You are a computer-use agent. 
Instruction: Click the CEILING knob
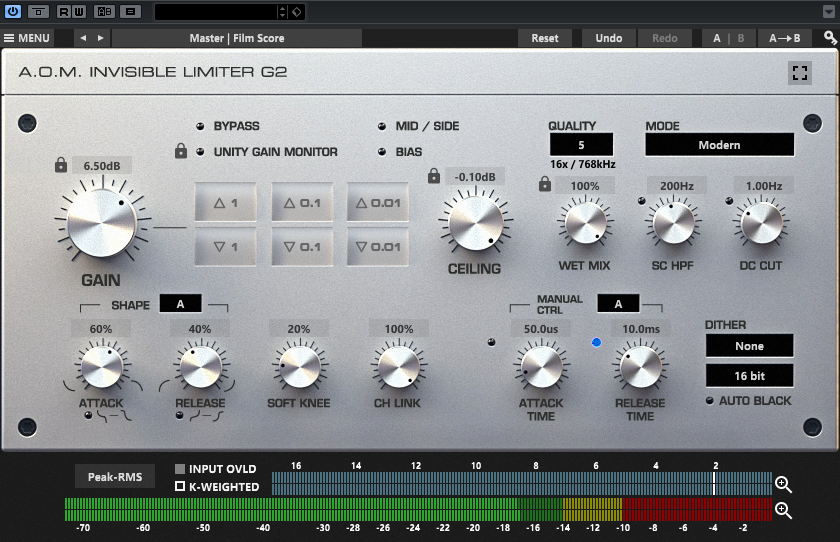click(476, 223)
